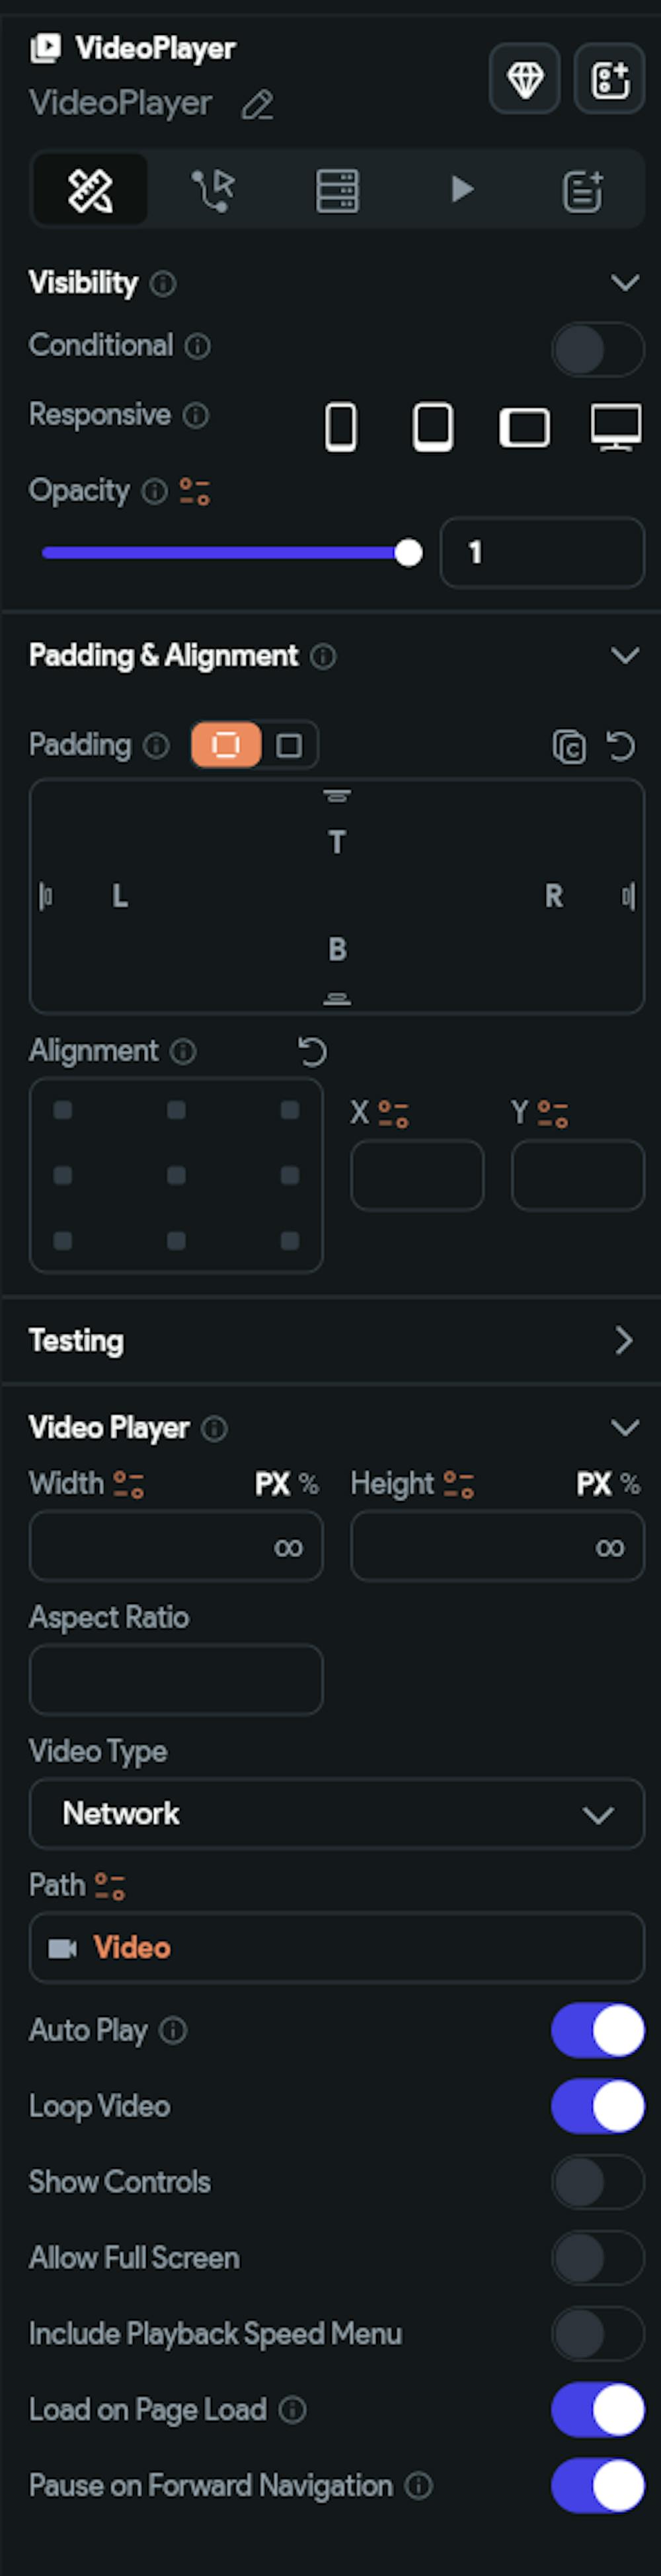Image resolution: width=661 pixels, height=2576 pixels.
Task: Enable the Show Controls toggle
Action: (x=597, y=2182)
